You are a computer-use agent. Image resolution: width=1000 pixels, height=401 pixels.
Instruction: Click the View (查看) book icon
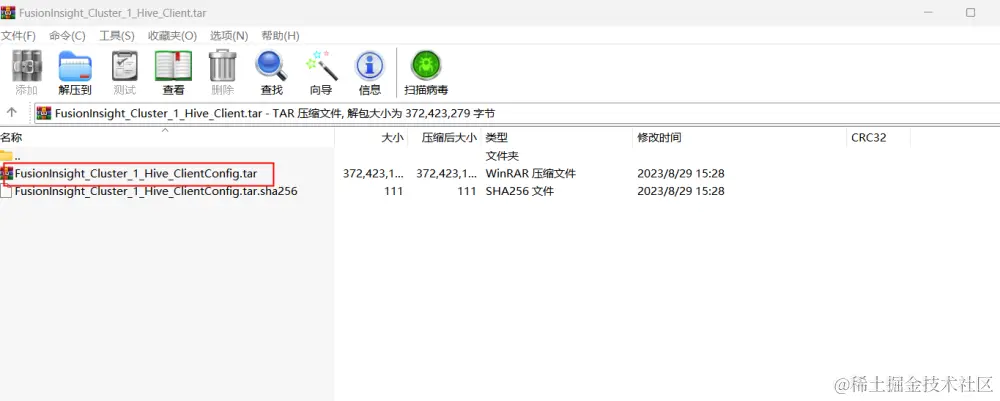pyautogui.click(x=173, y=66)
